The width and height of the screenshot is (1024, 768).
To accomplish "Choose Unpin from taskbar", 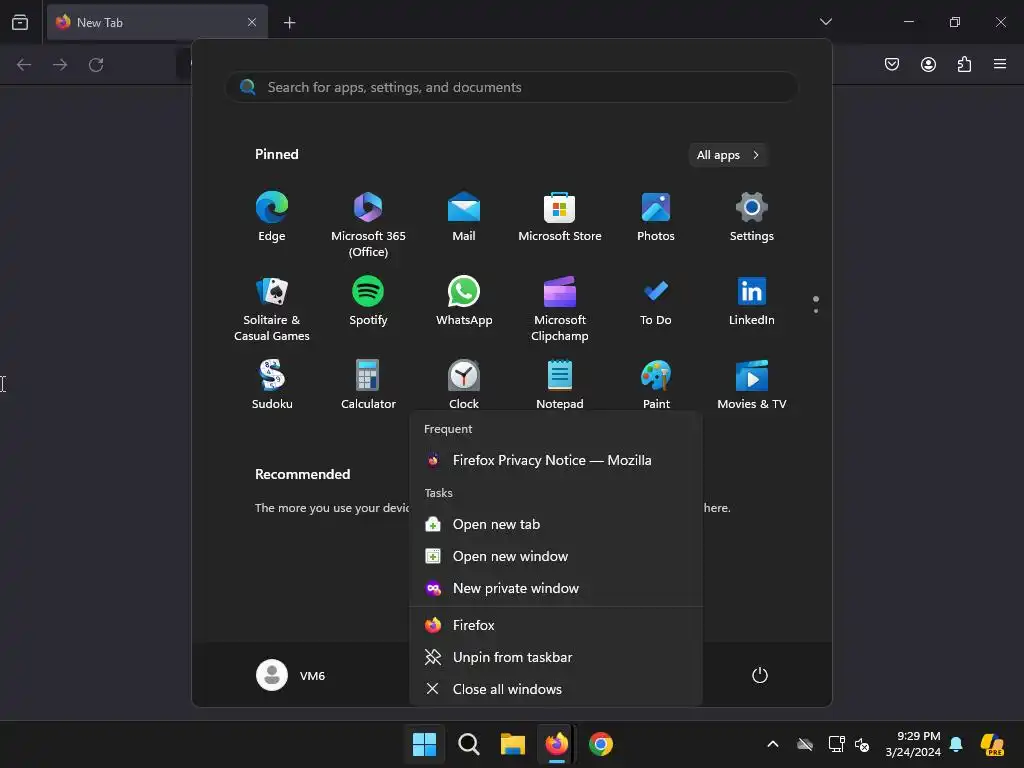I will (x=556, y=658).
